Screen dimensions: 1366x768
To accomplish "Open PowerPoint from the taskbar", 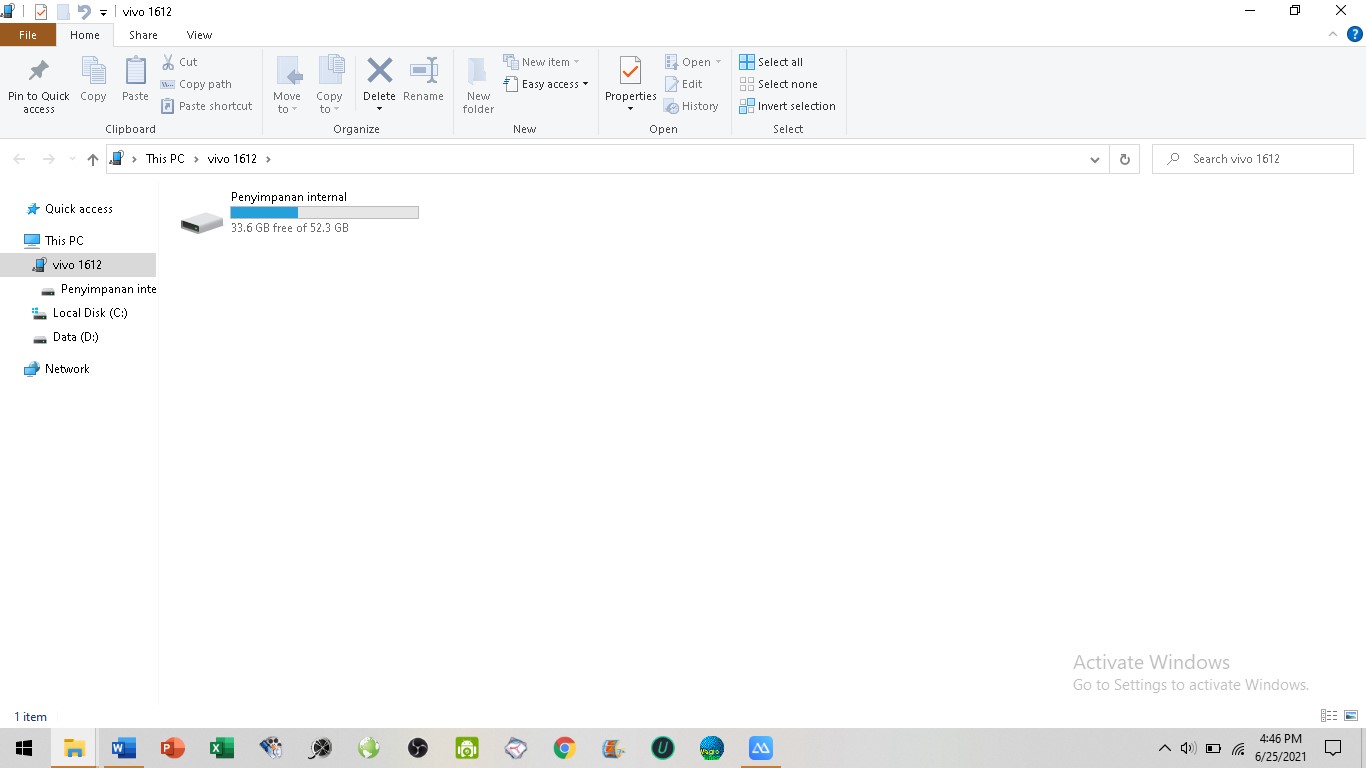I will pos(173,748).
